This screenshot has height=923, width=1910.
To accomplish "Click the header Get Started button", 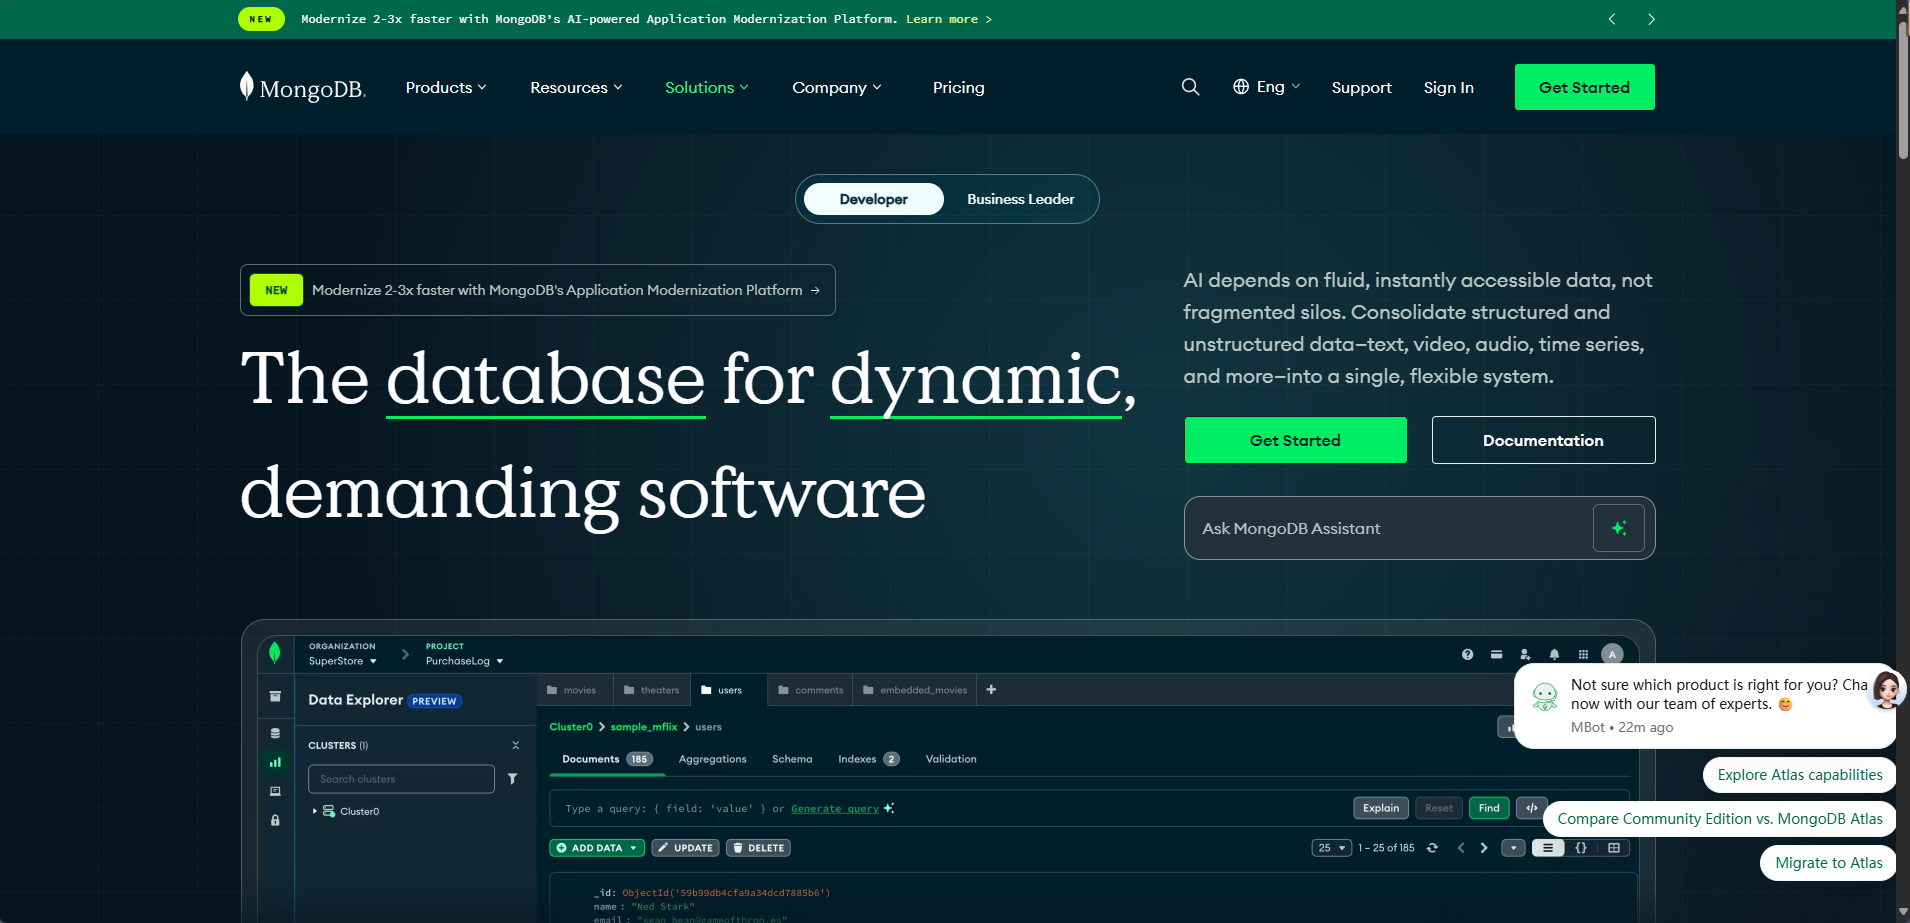I will [x=1584, y=87].
